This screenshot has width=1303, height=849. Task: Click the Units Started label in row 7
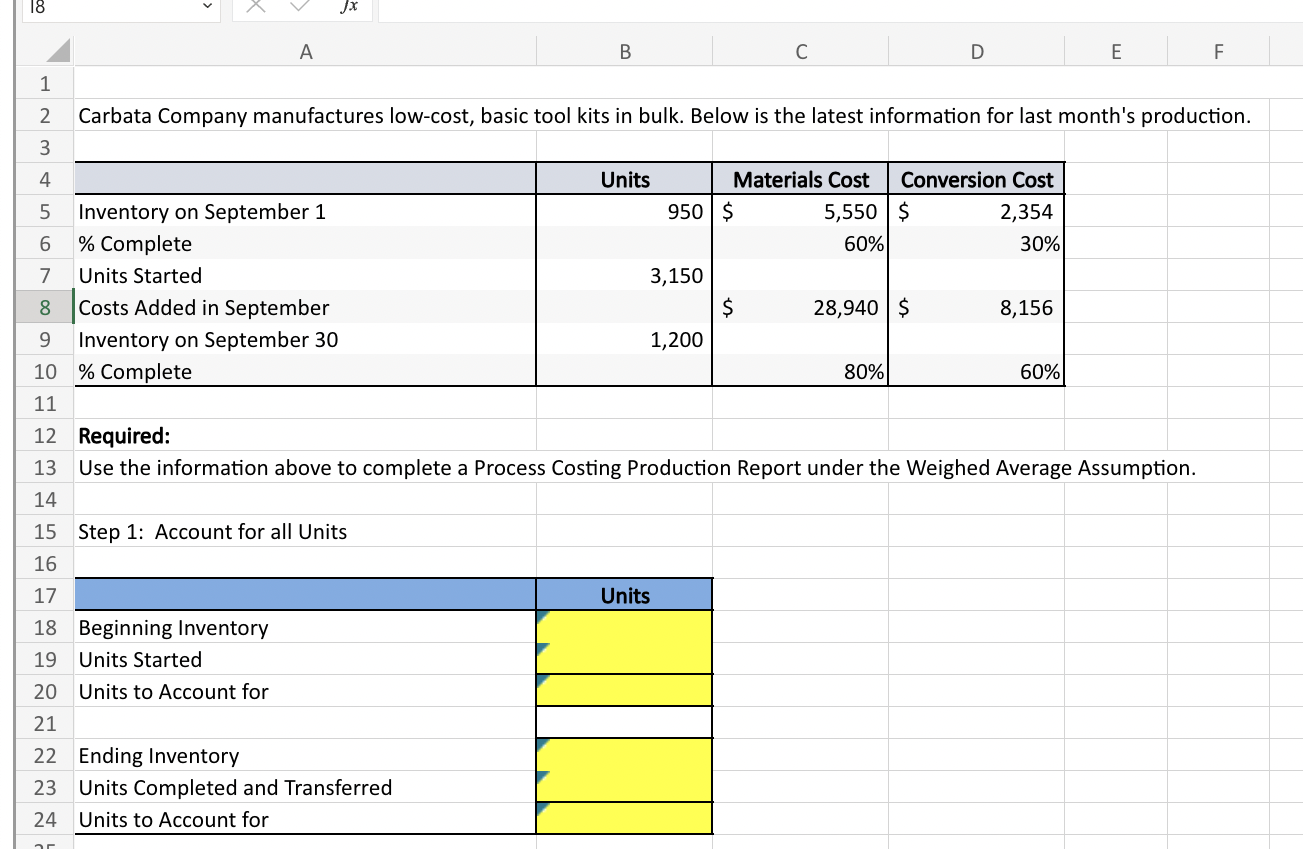click(x=140, y=275)
